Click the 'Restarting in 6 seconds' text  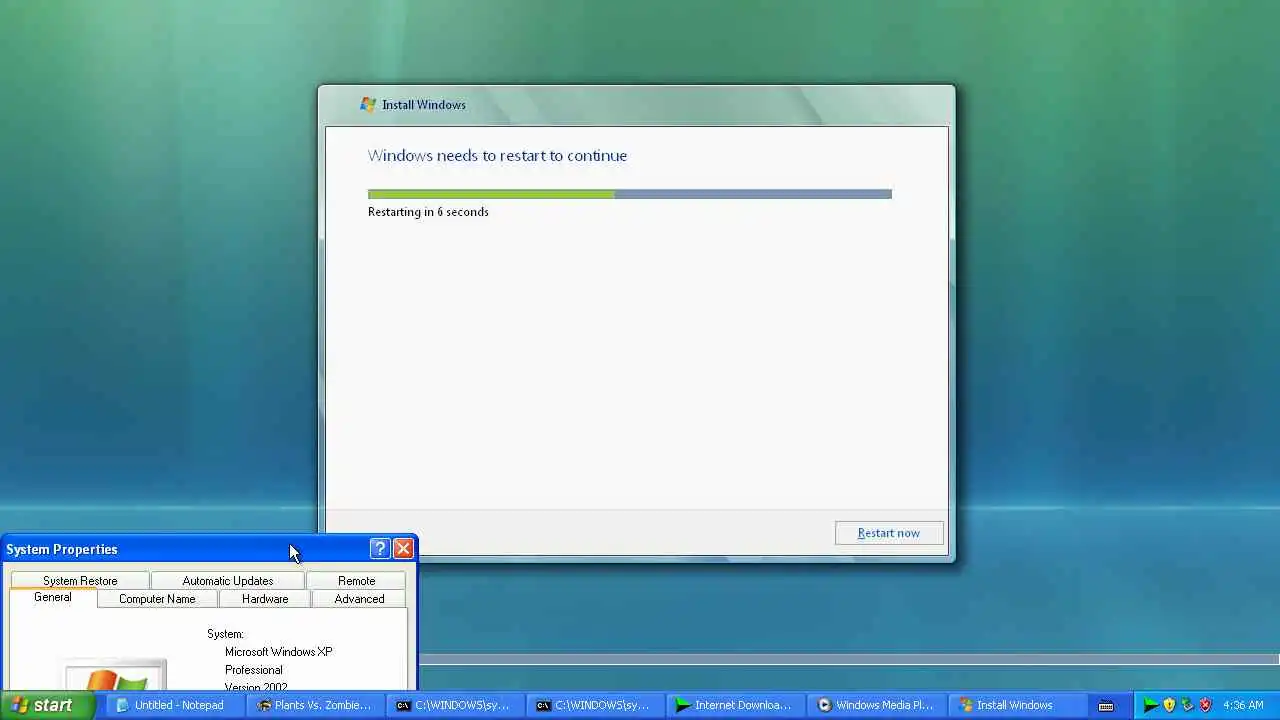click(428, 212)
